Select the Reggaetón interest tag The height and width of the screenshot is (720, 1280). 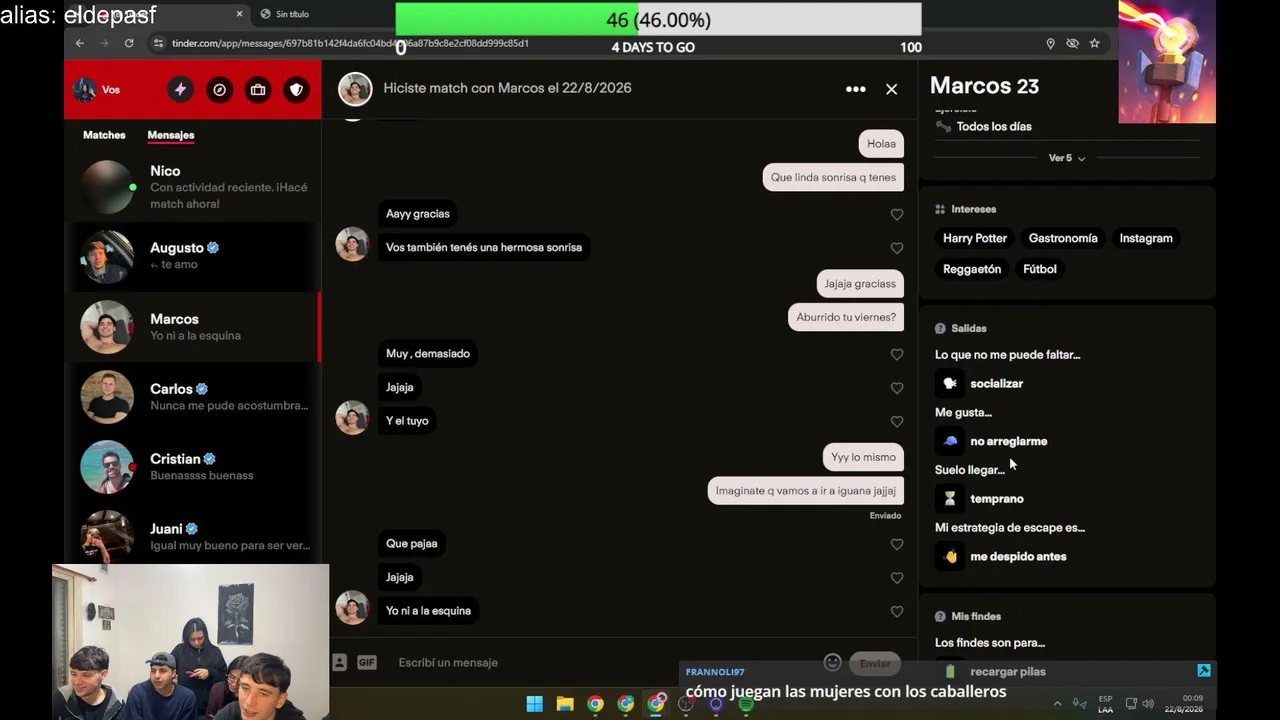(x=972, y=269)
